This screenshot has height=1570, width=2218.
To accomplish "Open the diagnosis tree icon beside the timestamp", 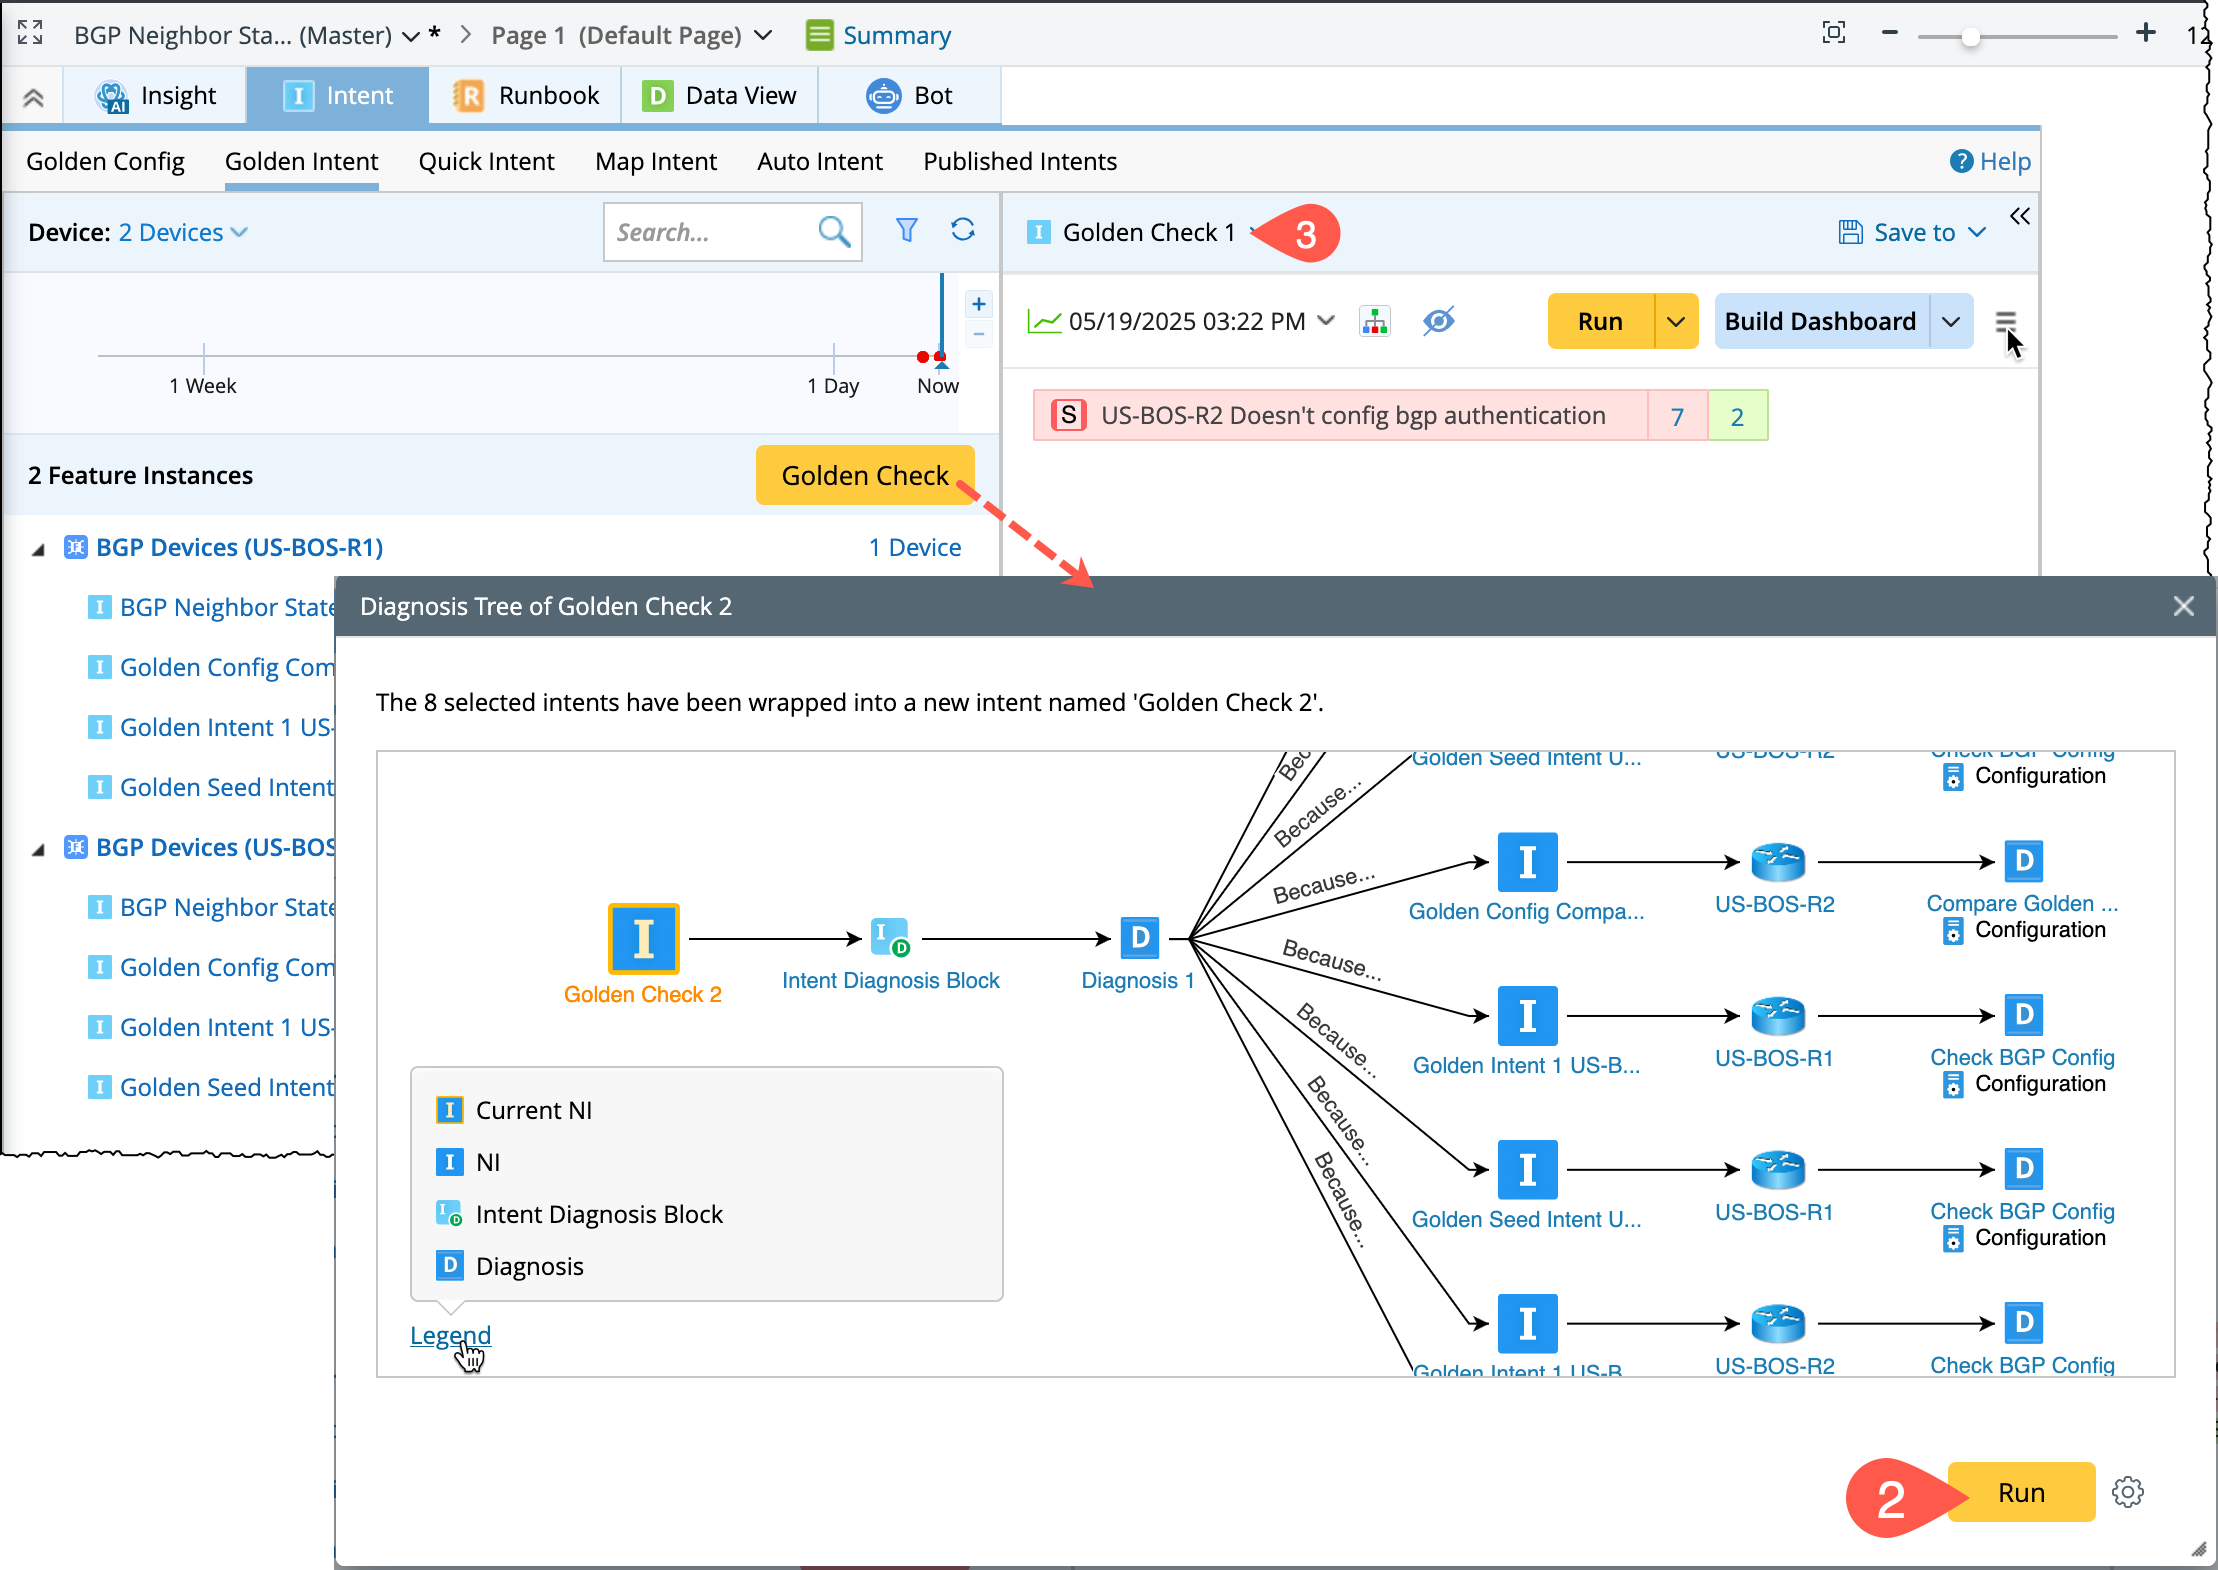I will pos(1375,322).
